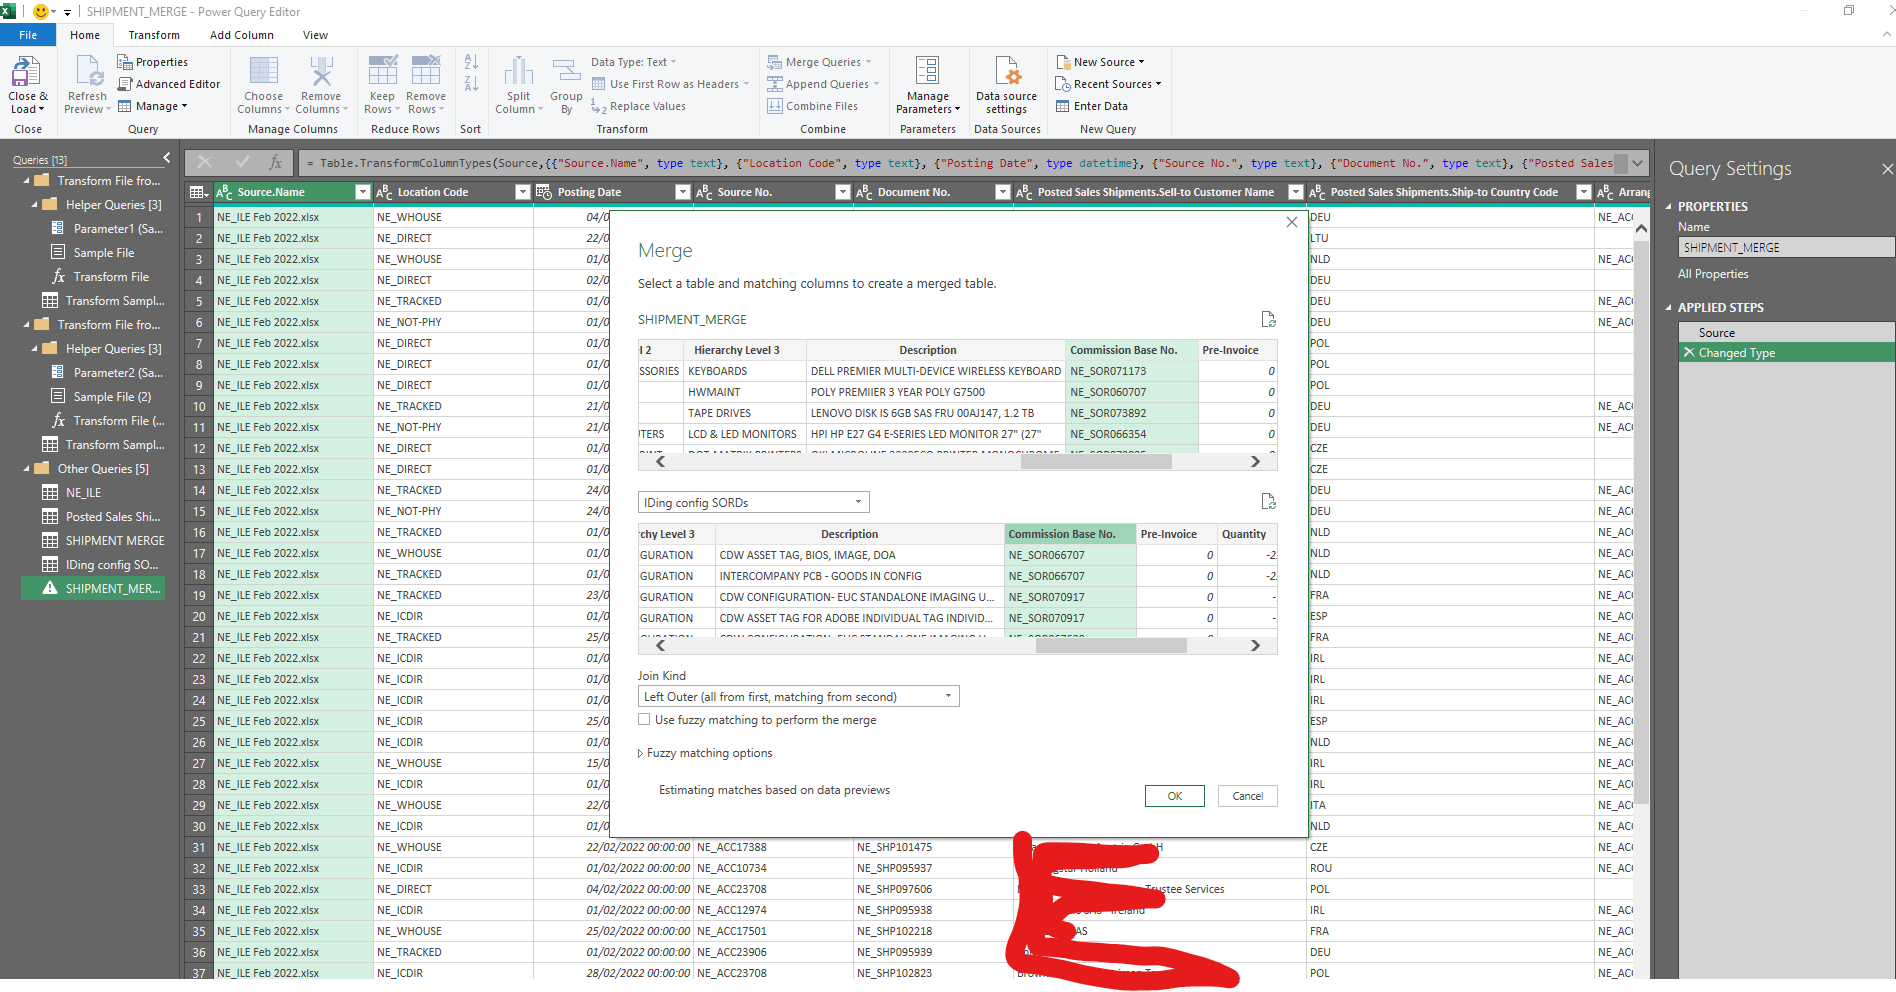Switch to the Home tab
1896x992 pixels.
click(x=85, y=35)
